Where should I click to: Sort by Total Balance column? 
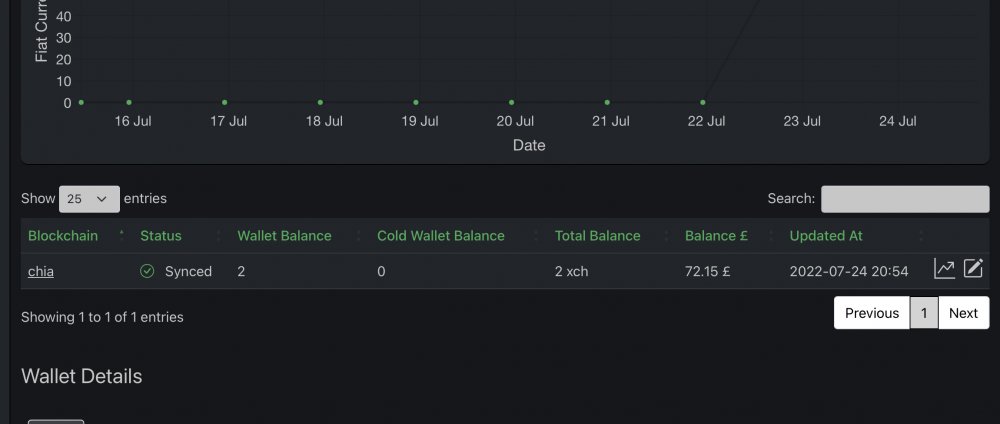(x=598, y=236)
